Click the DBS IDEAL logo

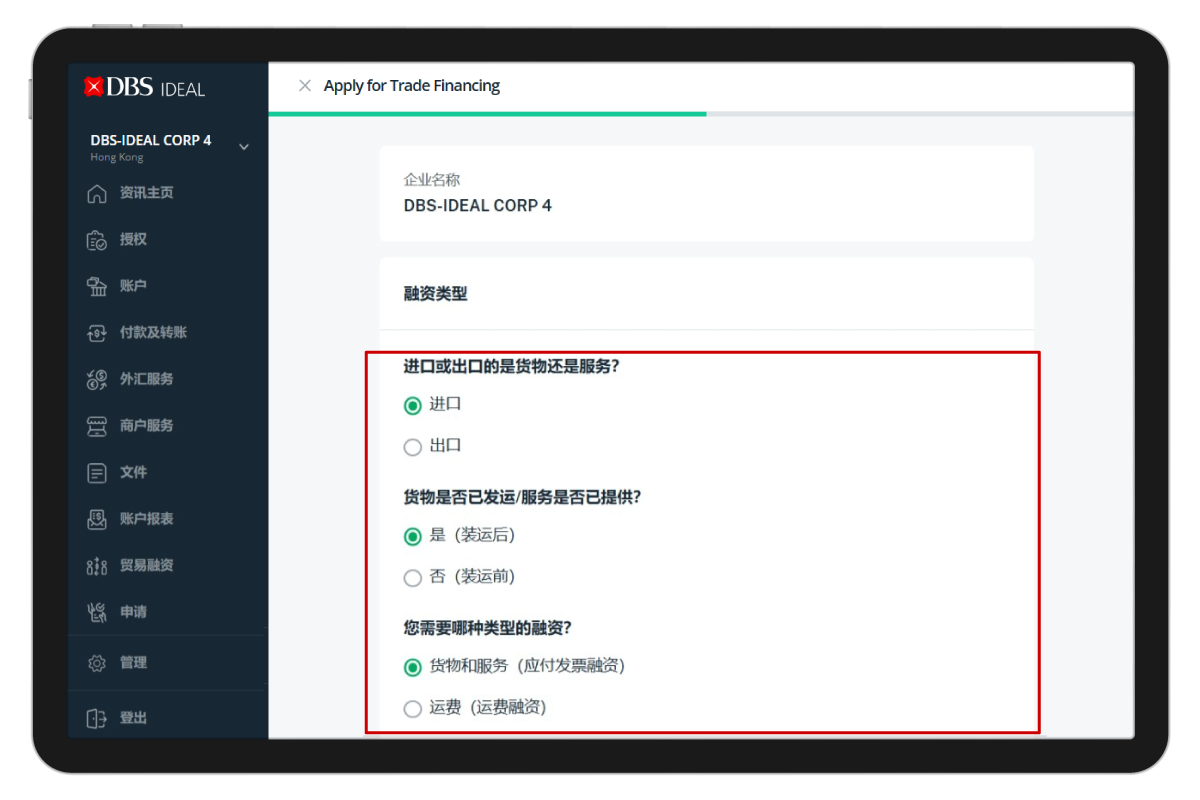point(145,88)
